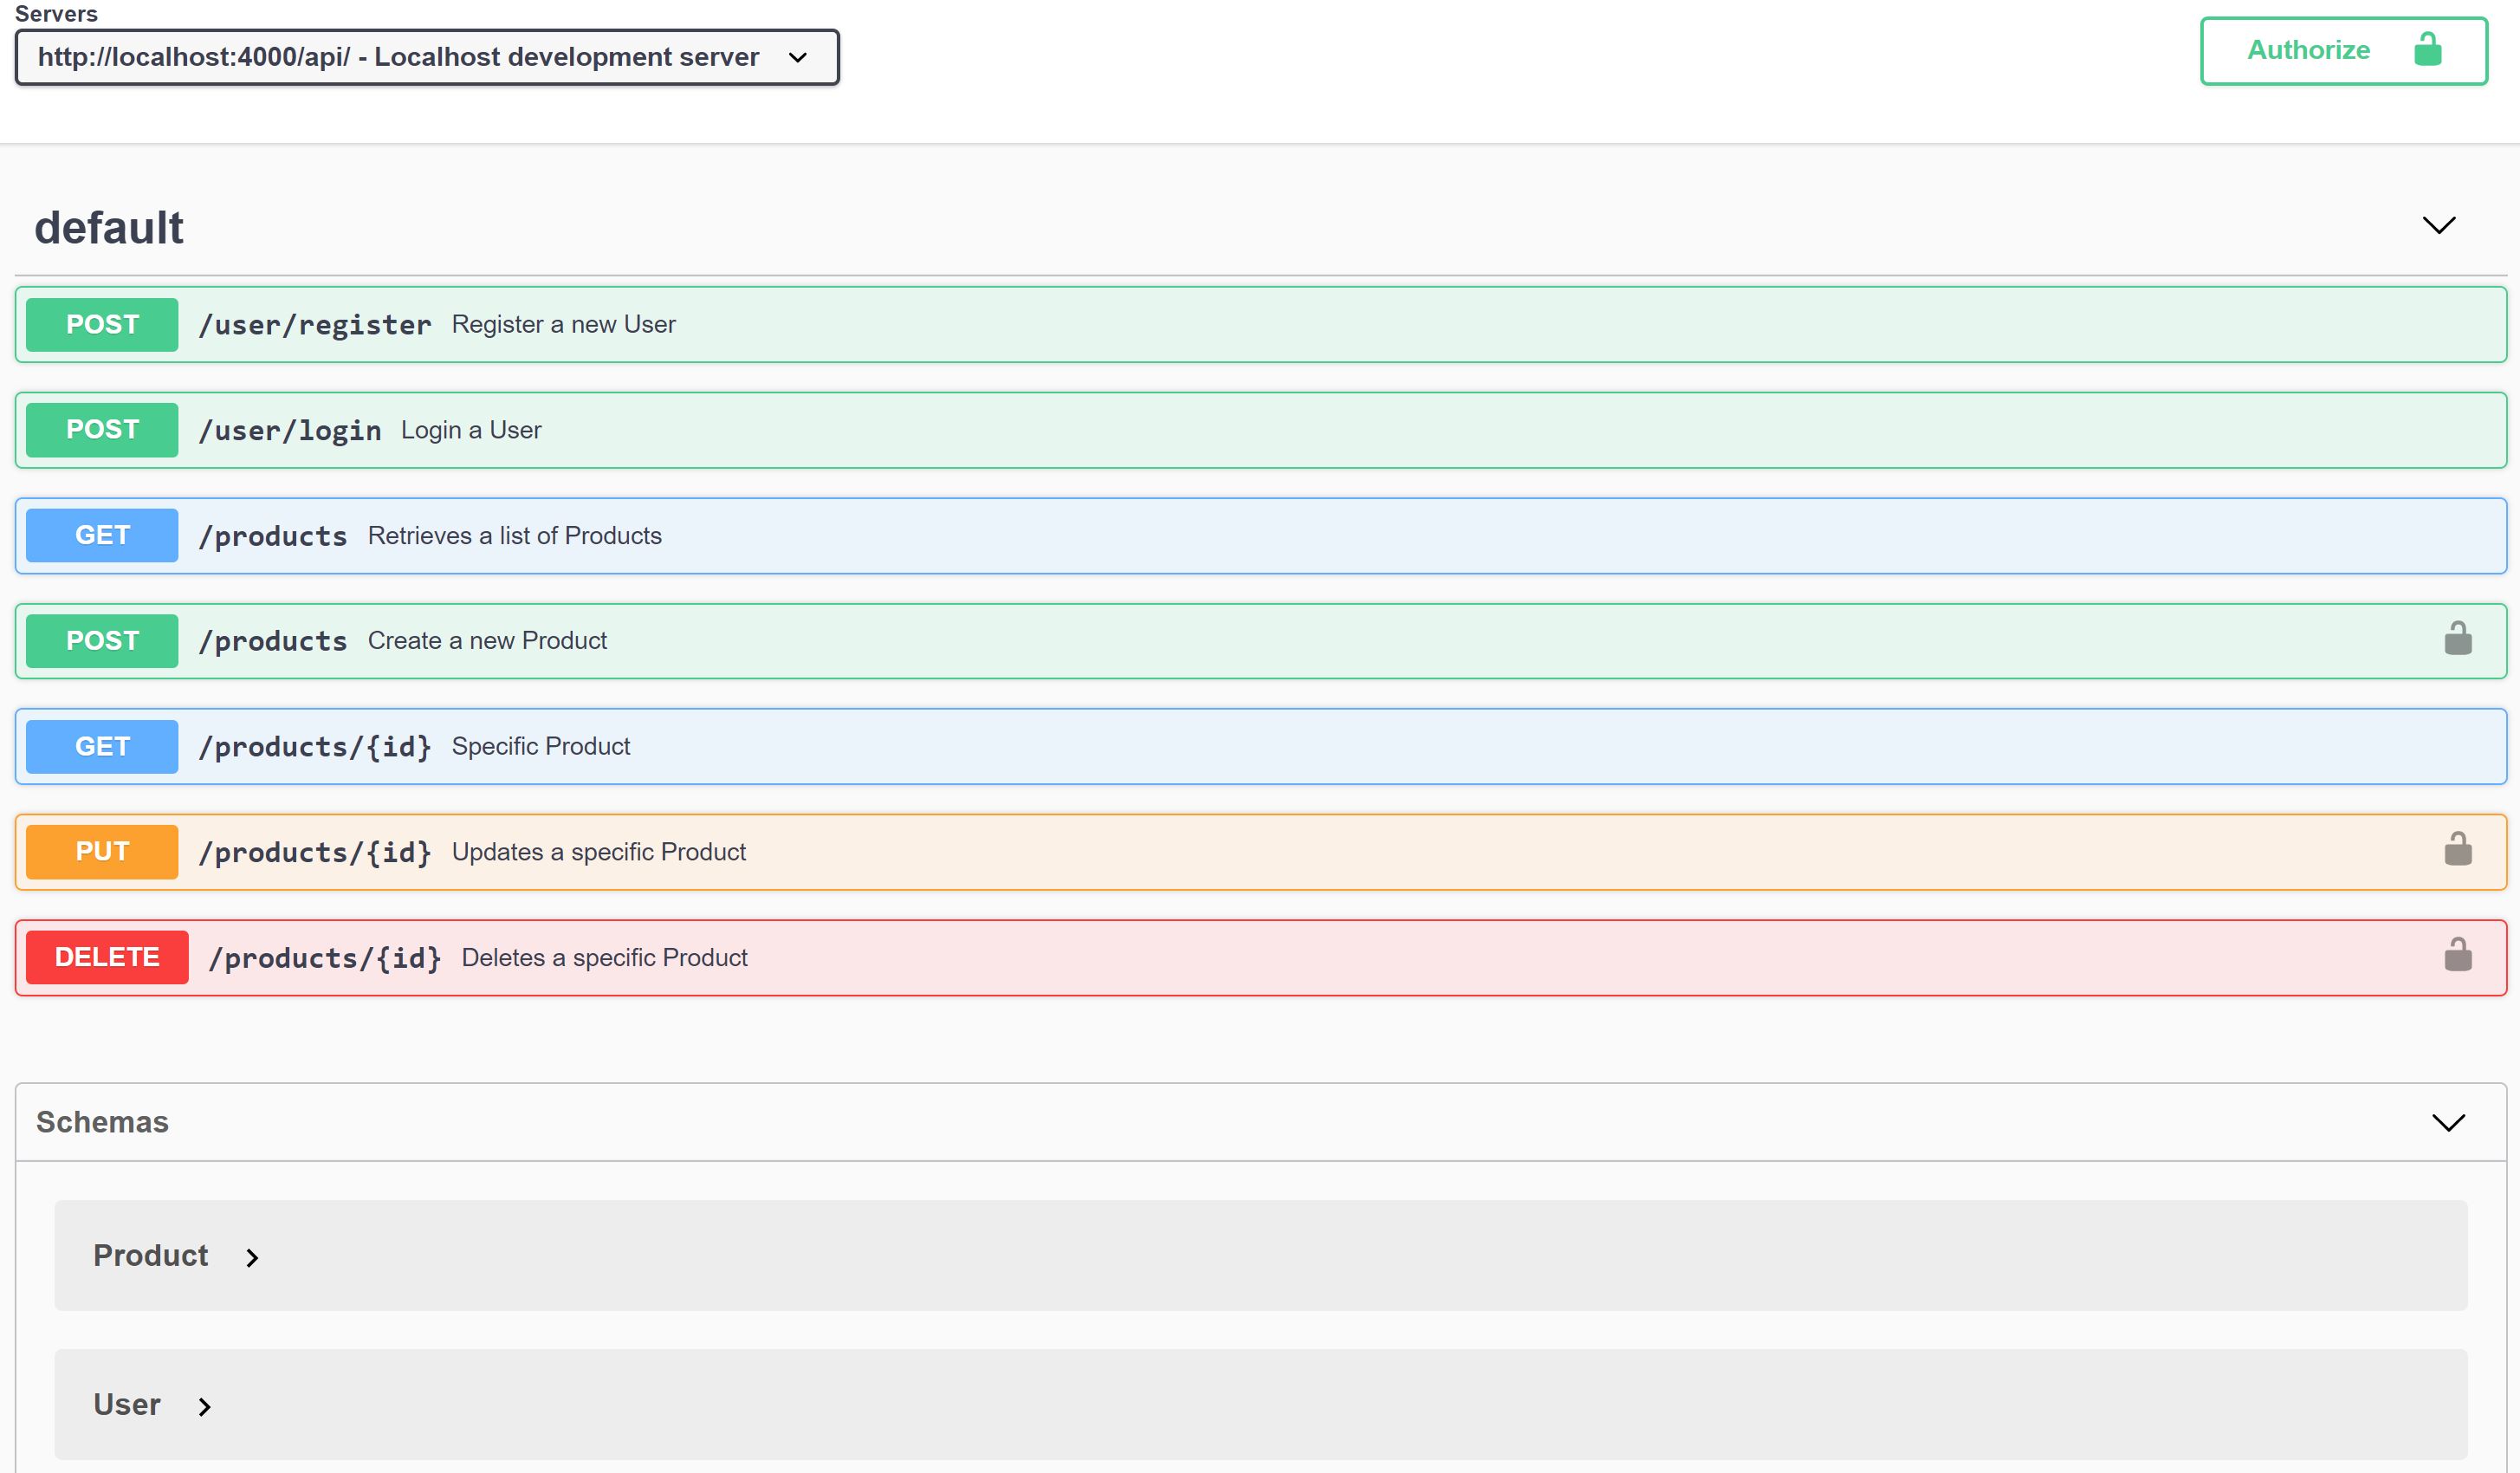Click the /products/{id} path on the GET row
Screen dimensions: 2520x1473
click(314, 746)
